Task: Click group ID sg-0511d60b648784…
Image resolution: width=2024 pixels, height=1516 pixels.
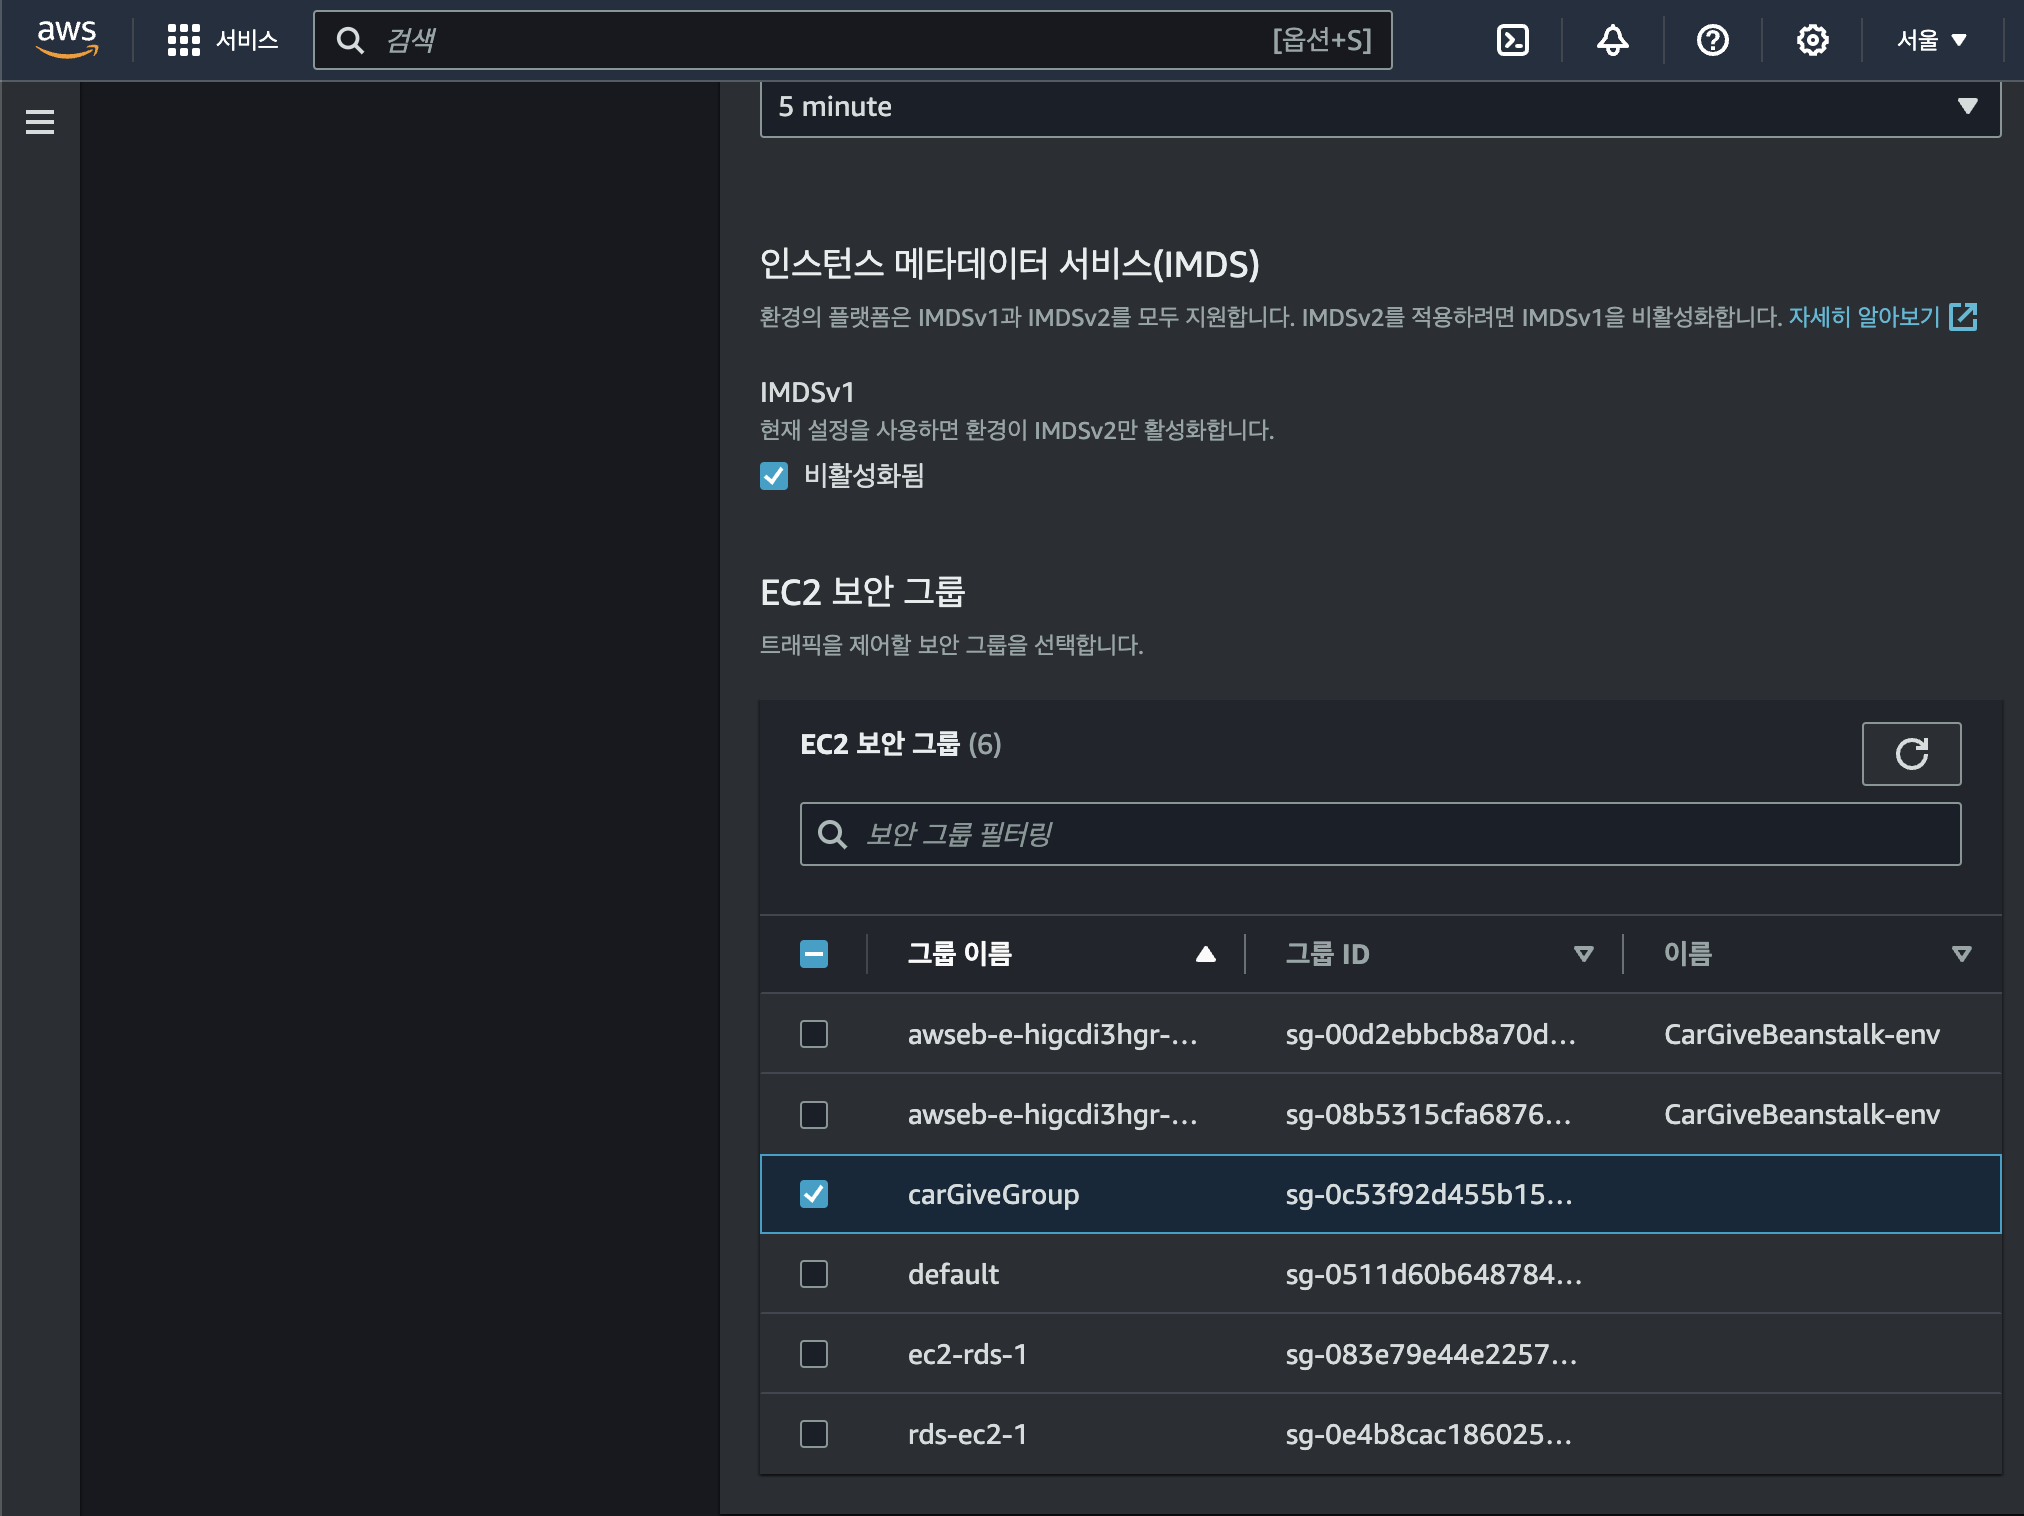Action: [1433, 1274]
